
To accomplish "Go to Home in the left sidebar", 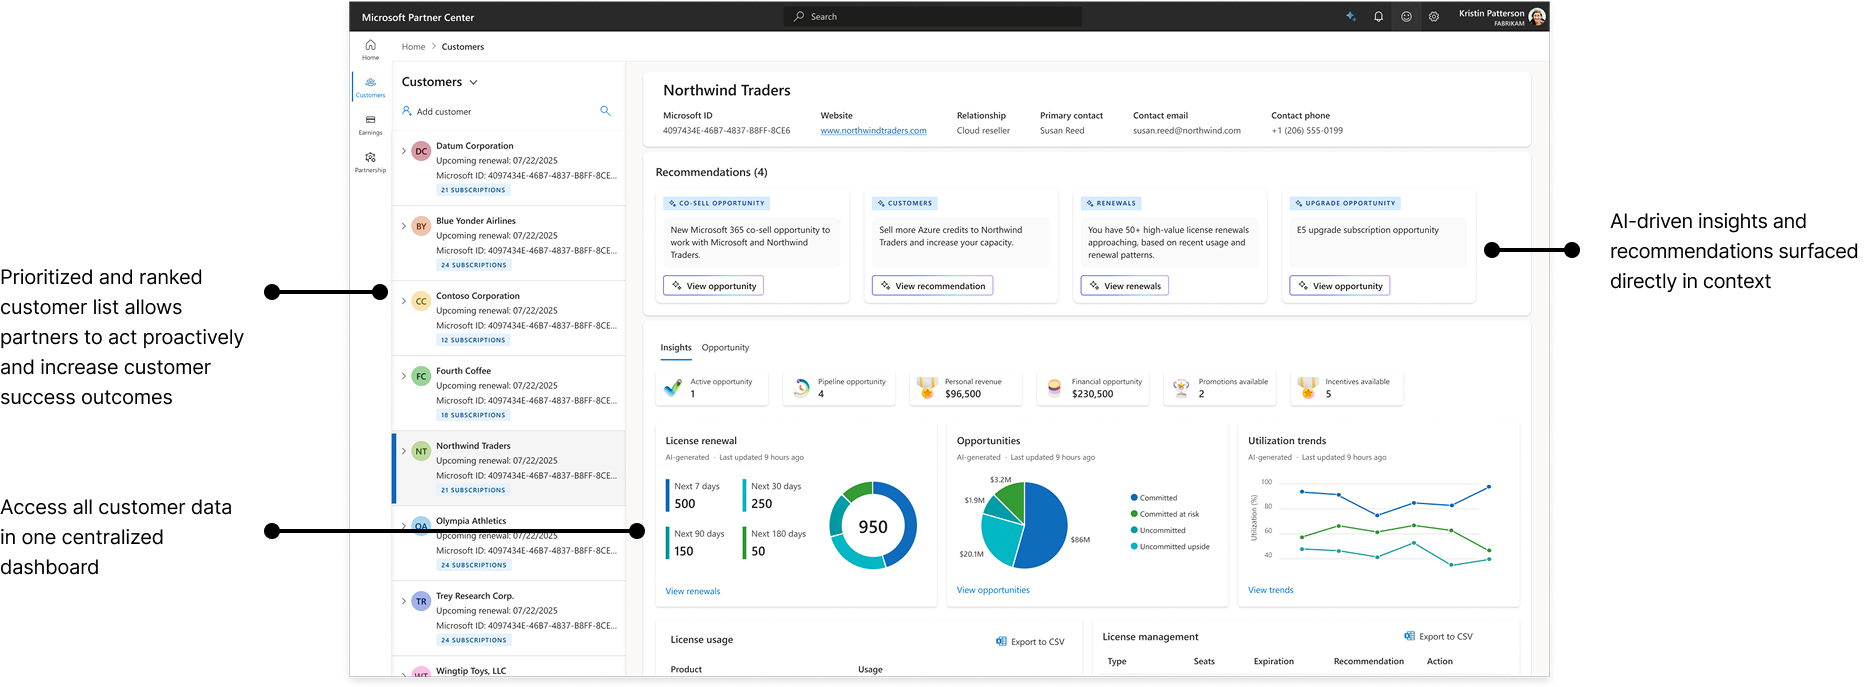I will [x=370, y=49].
